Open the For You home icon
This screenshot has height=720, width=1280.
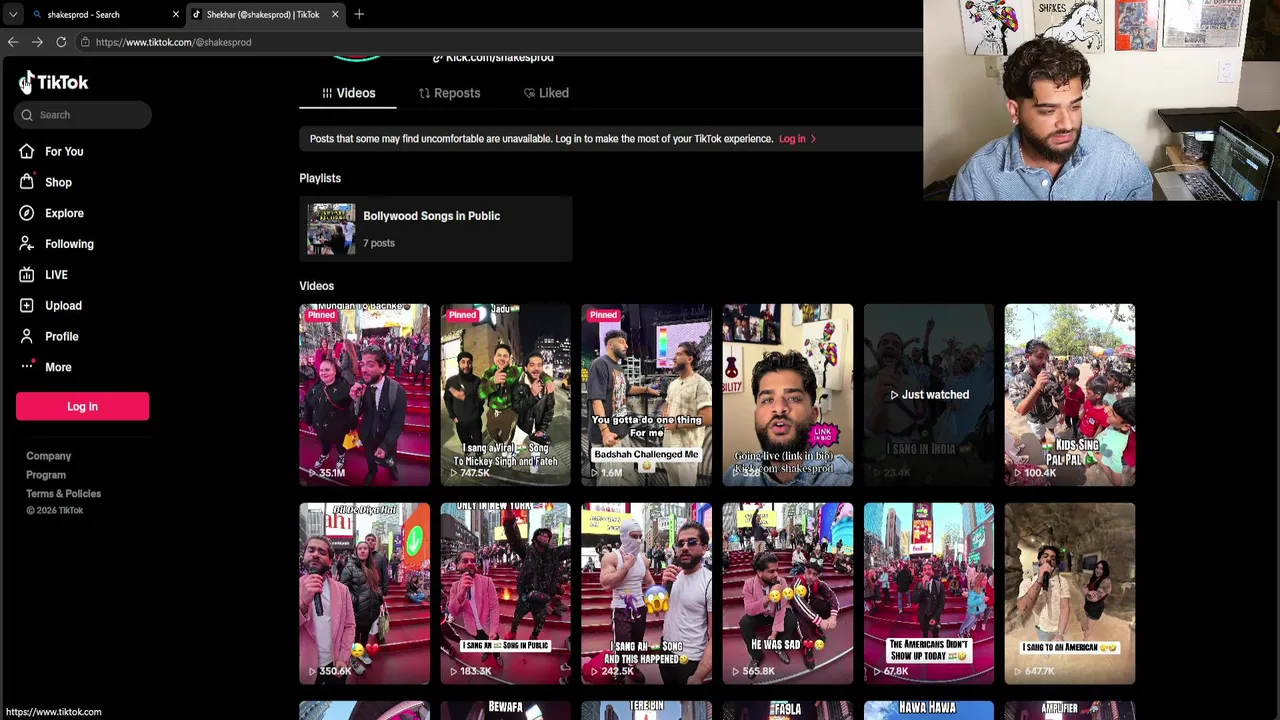tap(26, 151)
